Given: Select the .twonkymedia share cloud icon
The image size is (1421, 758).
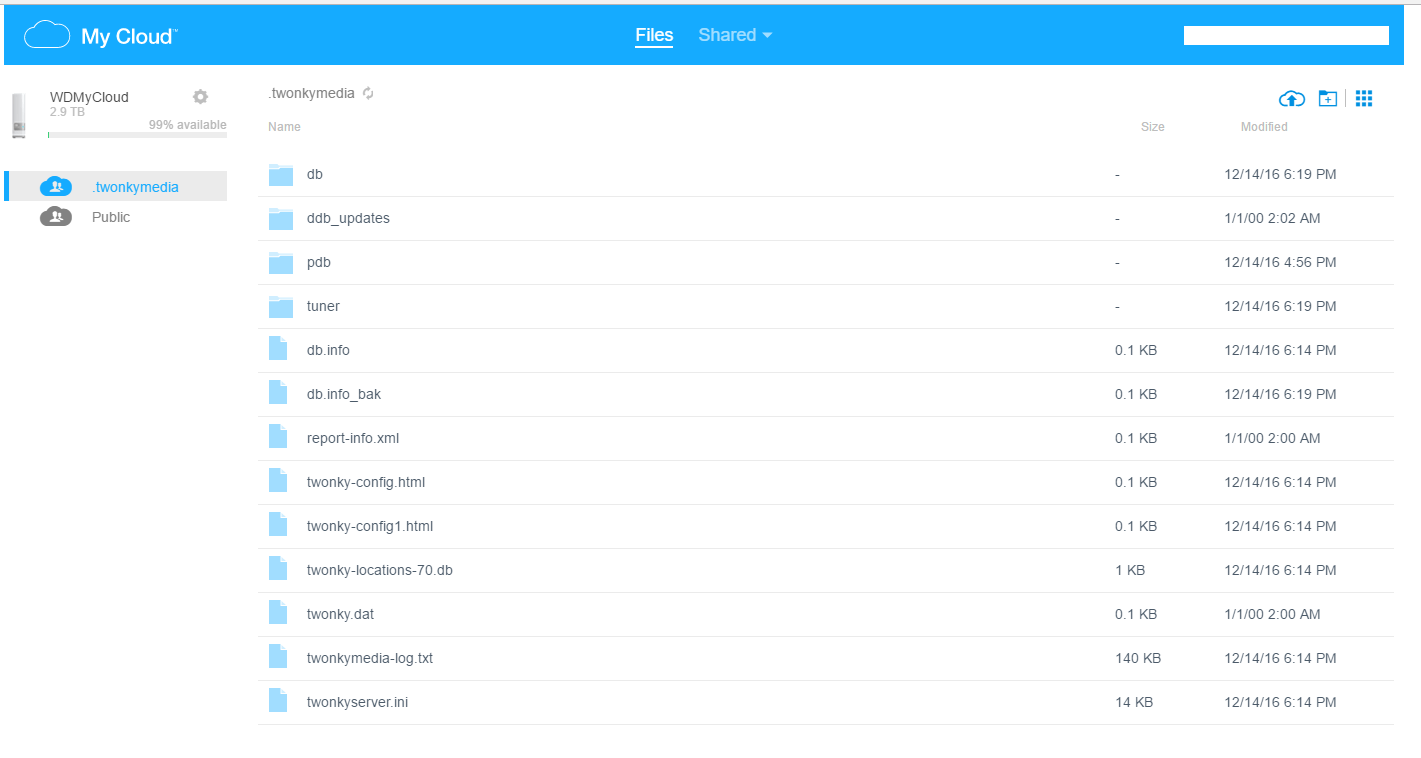Looking at the screenshot, I should click(56, 186).
